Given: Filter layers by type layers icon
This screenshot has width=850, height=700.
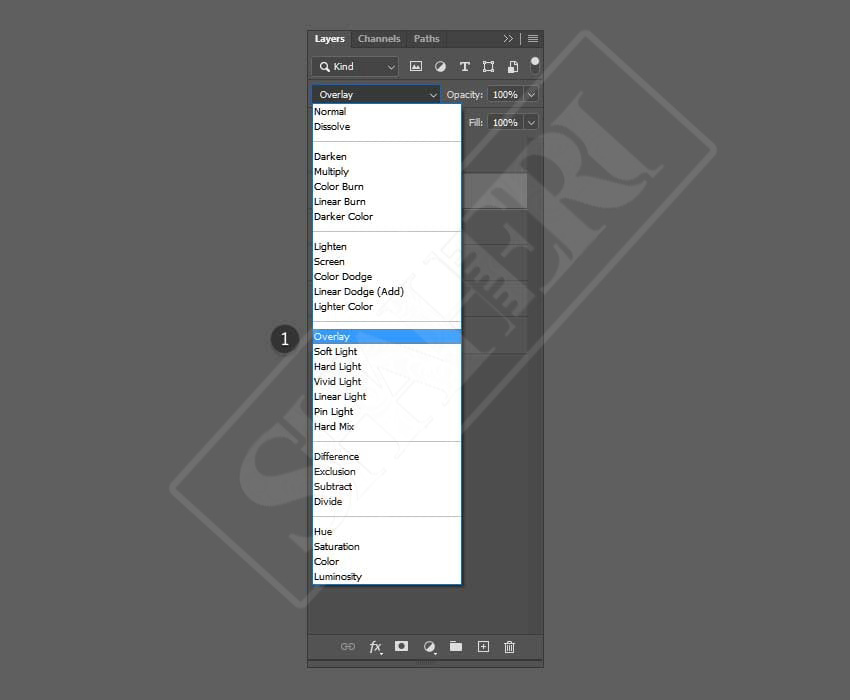Looking at the screenshot, I should click(x=464, y=67).
